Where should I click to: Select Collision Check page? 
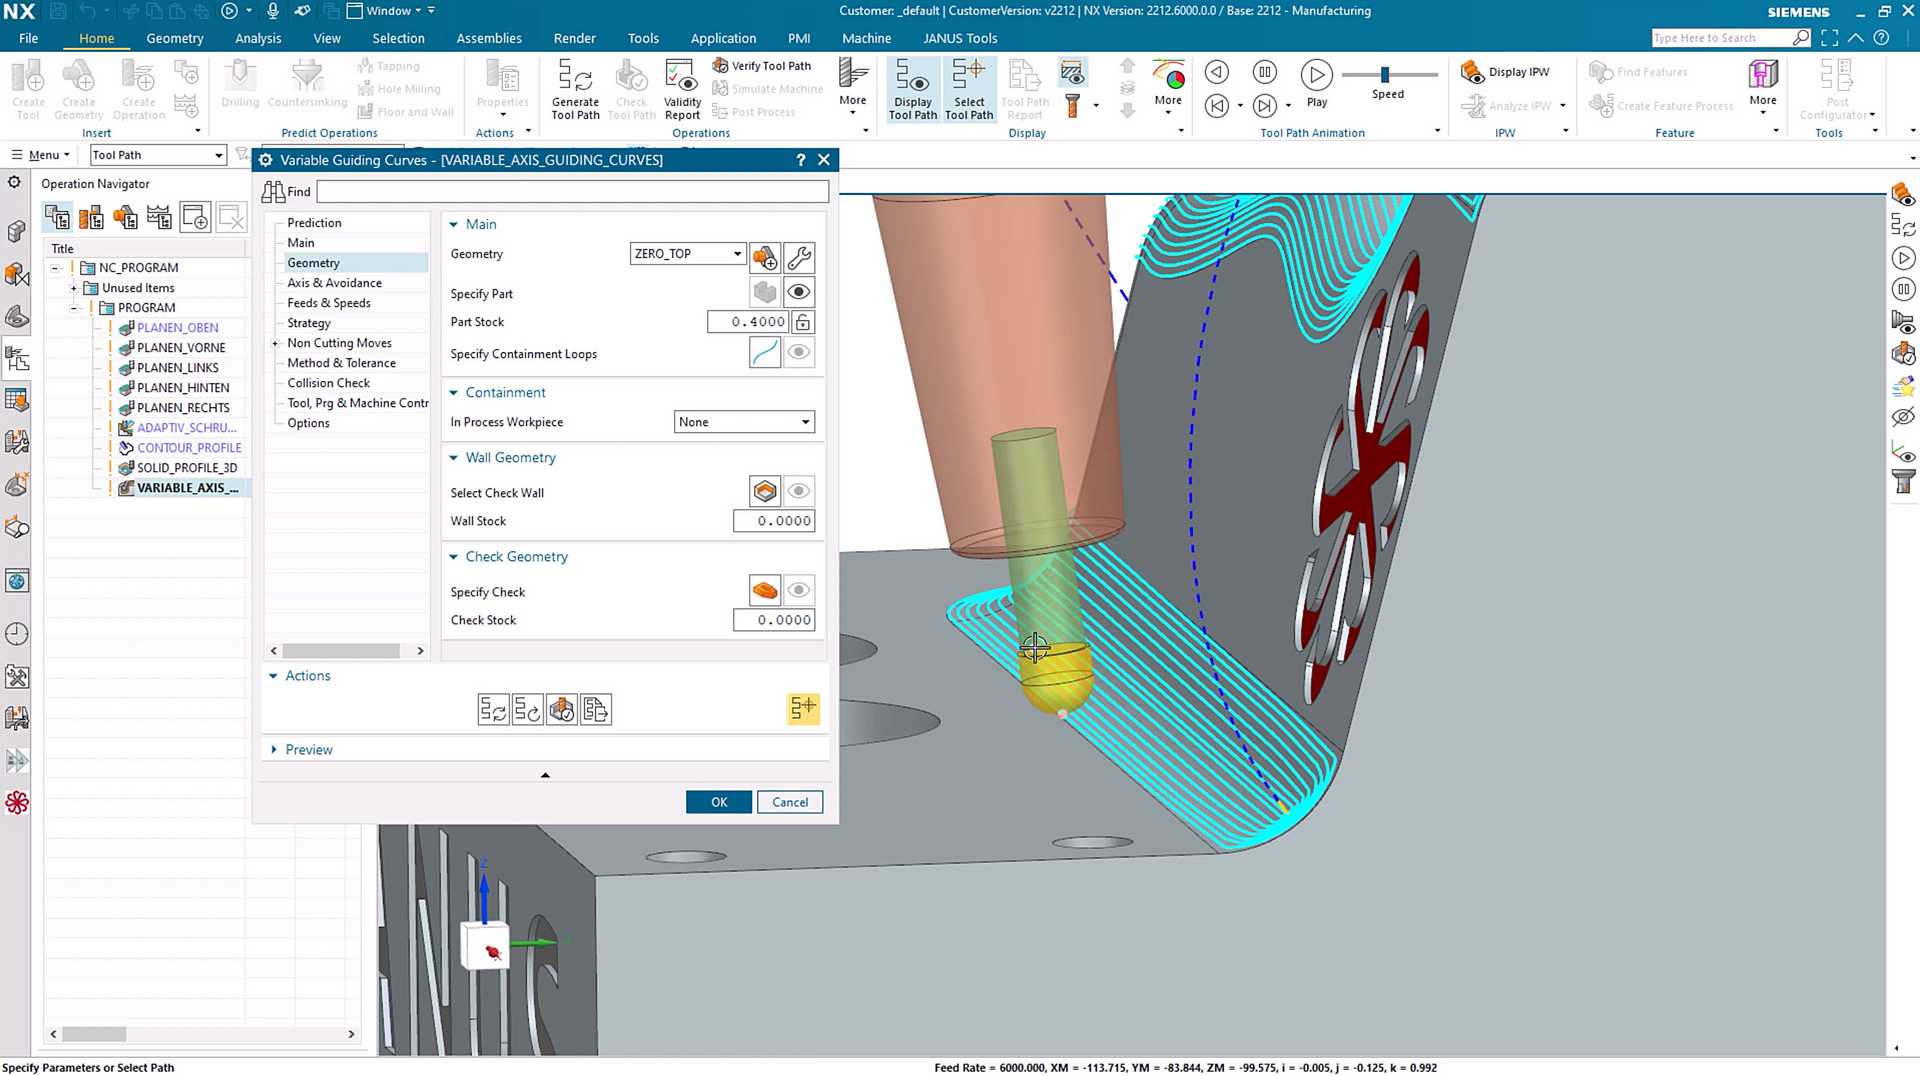(328, 383)
